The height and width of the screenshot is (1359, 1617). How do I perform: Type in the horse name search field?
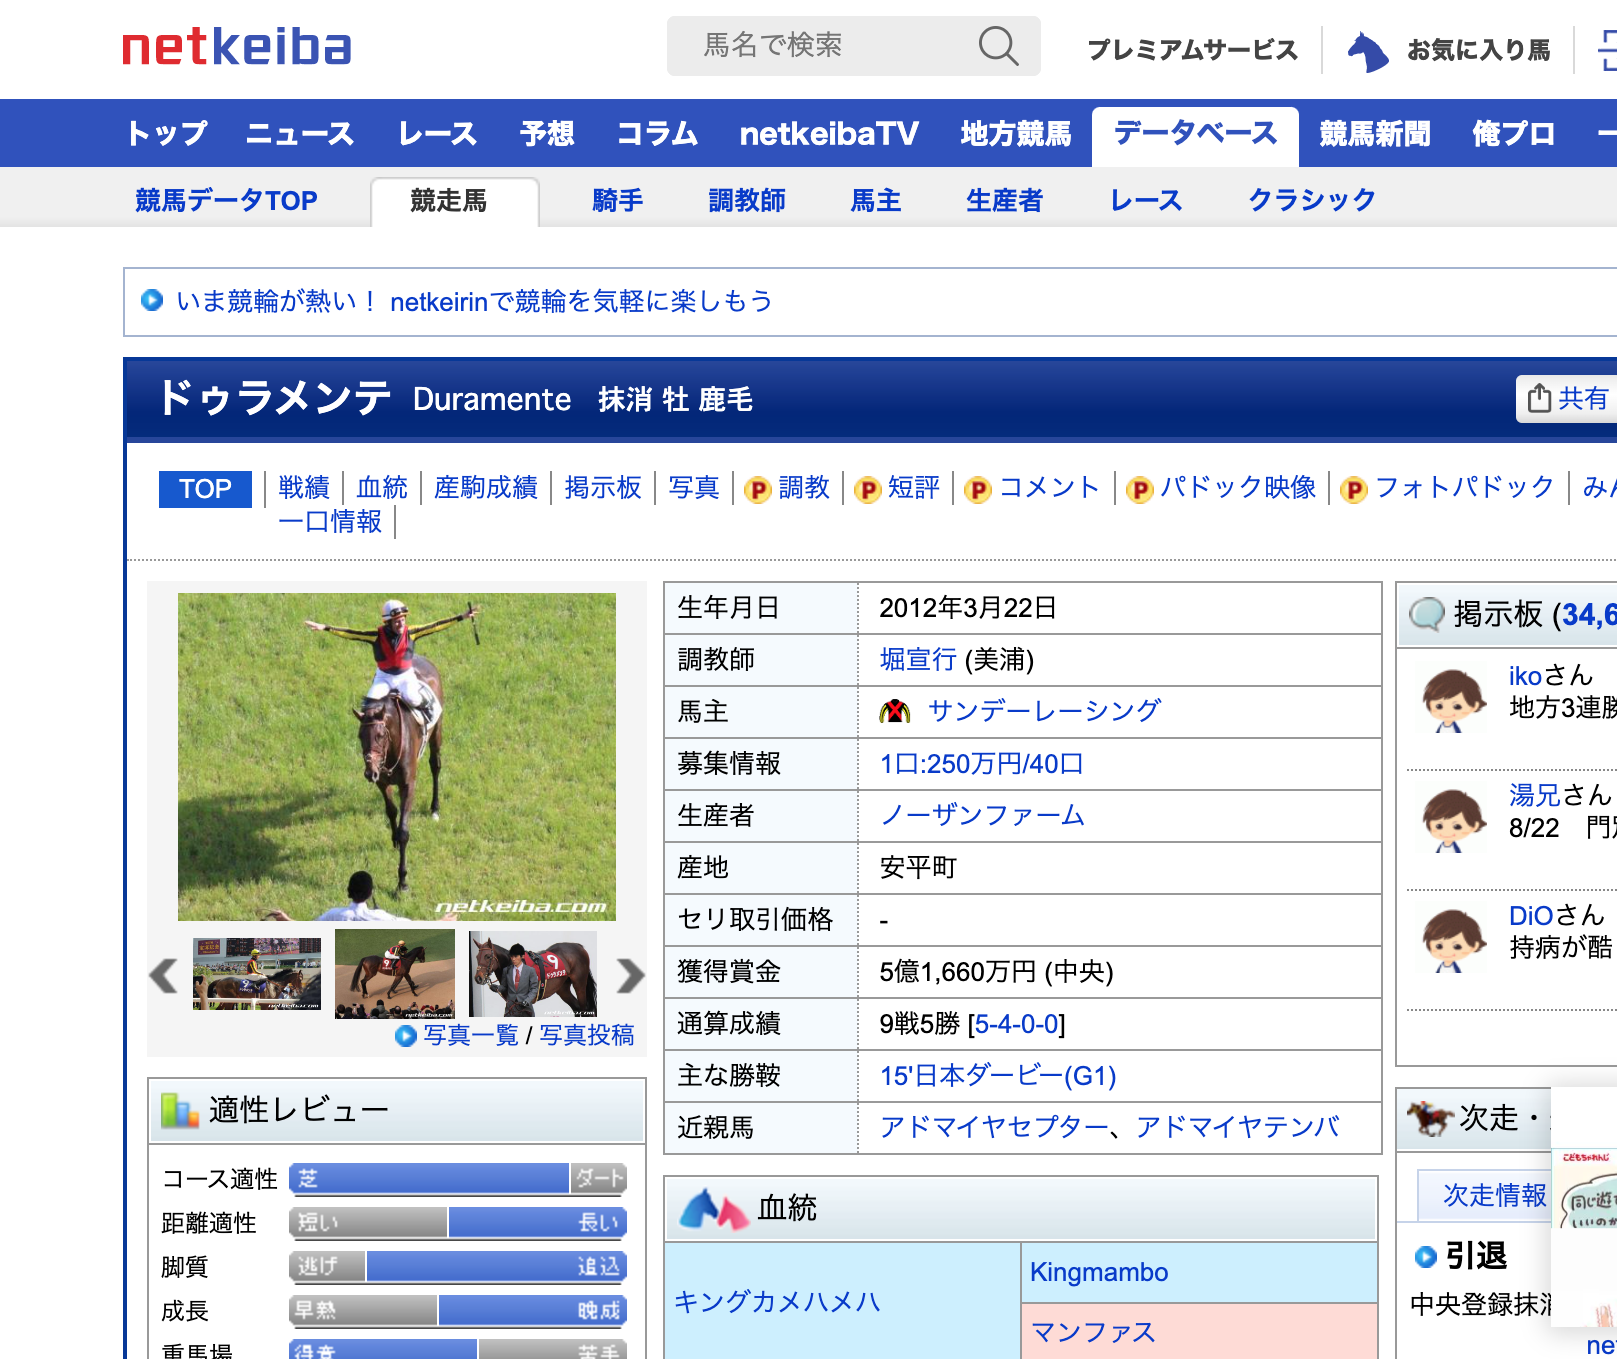pos(830,46)
